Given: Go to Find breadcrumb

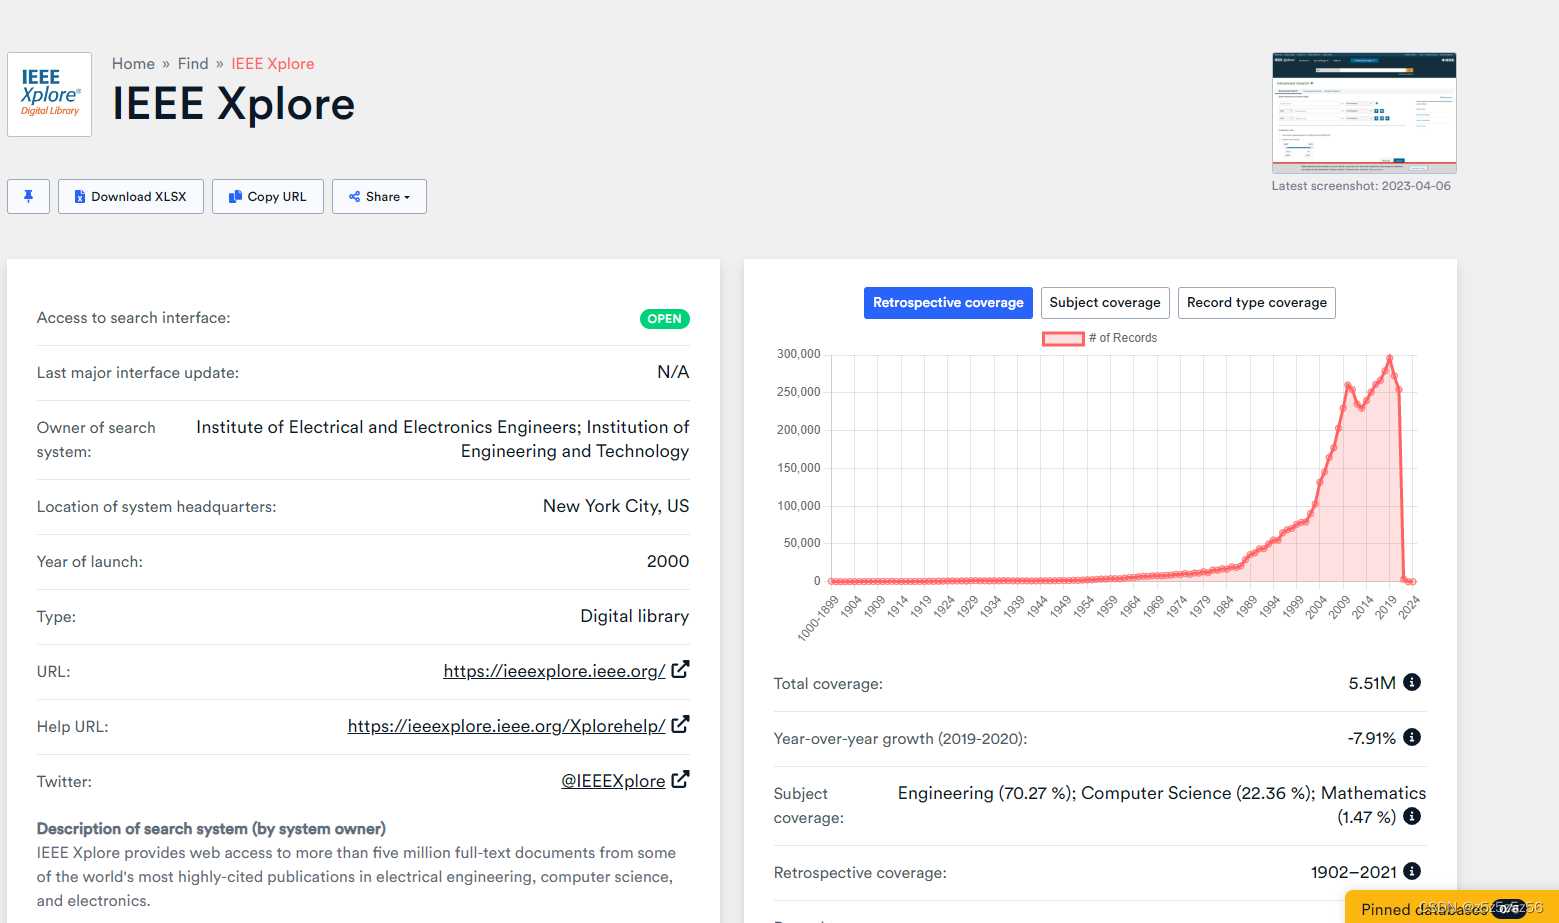Looking at the screenshot, I should tap(193, 64).
